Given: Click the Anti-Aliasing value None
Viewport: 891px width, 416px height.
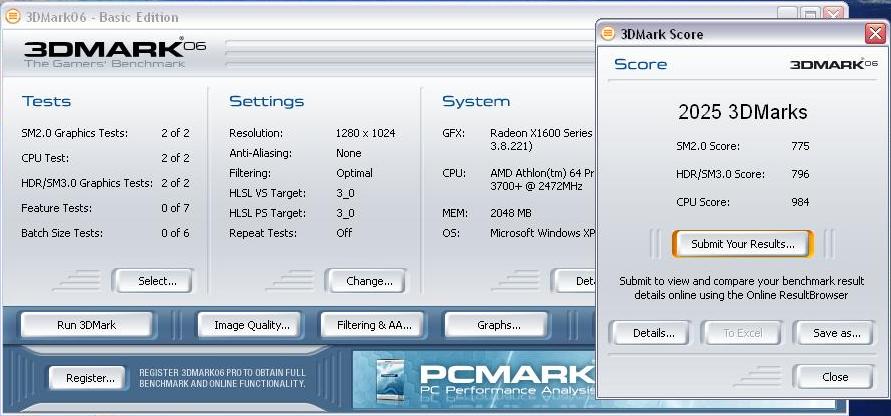Looking at the screenshot, I should pyautogui.click(x=348, y=153).
